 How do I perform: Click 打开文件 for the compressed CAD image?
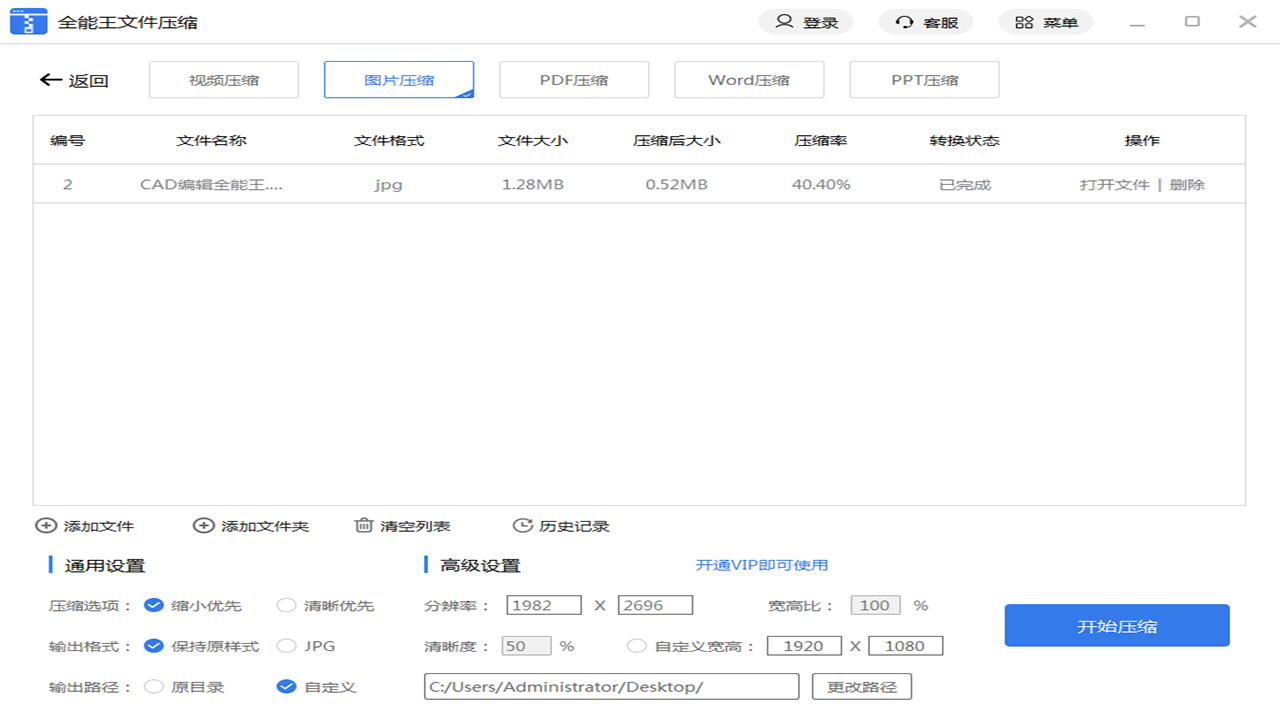pyautogui.click(x=1112, y=184)
